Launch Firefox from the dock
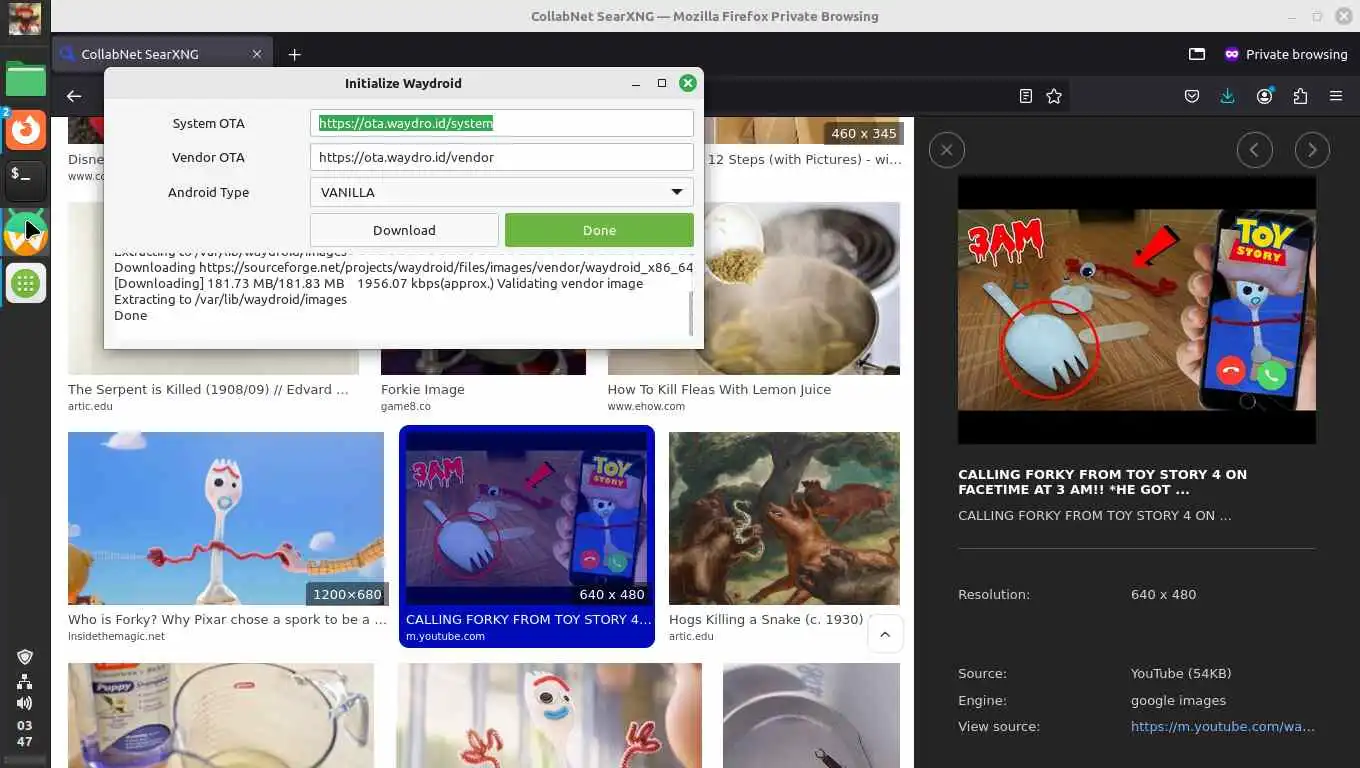 tap(26, 130)
